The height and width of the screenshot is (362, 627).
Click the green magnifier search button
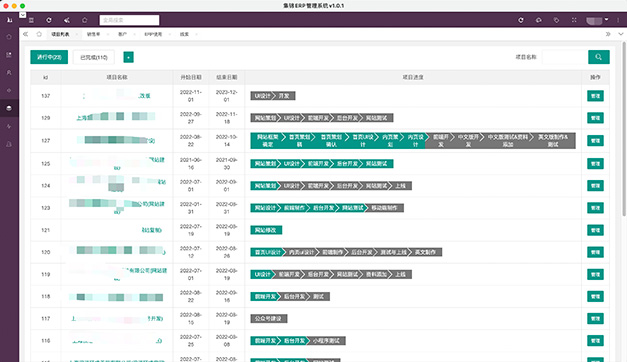click(x=599, y=57)
